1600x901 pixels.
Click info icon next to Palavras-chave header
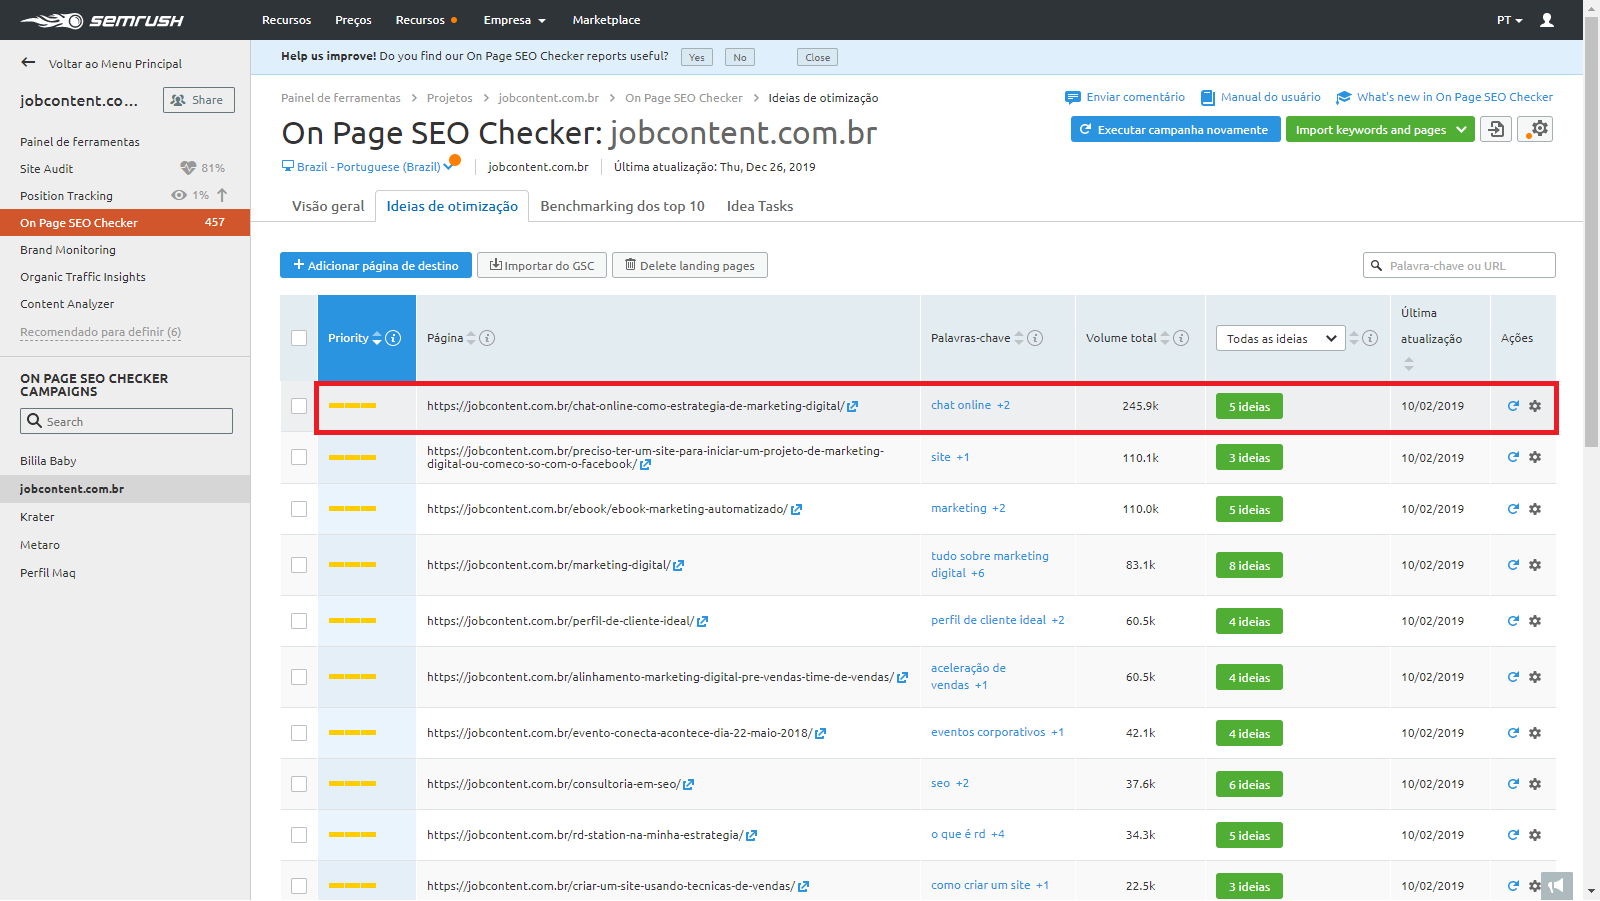point(1035,338)
